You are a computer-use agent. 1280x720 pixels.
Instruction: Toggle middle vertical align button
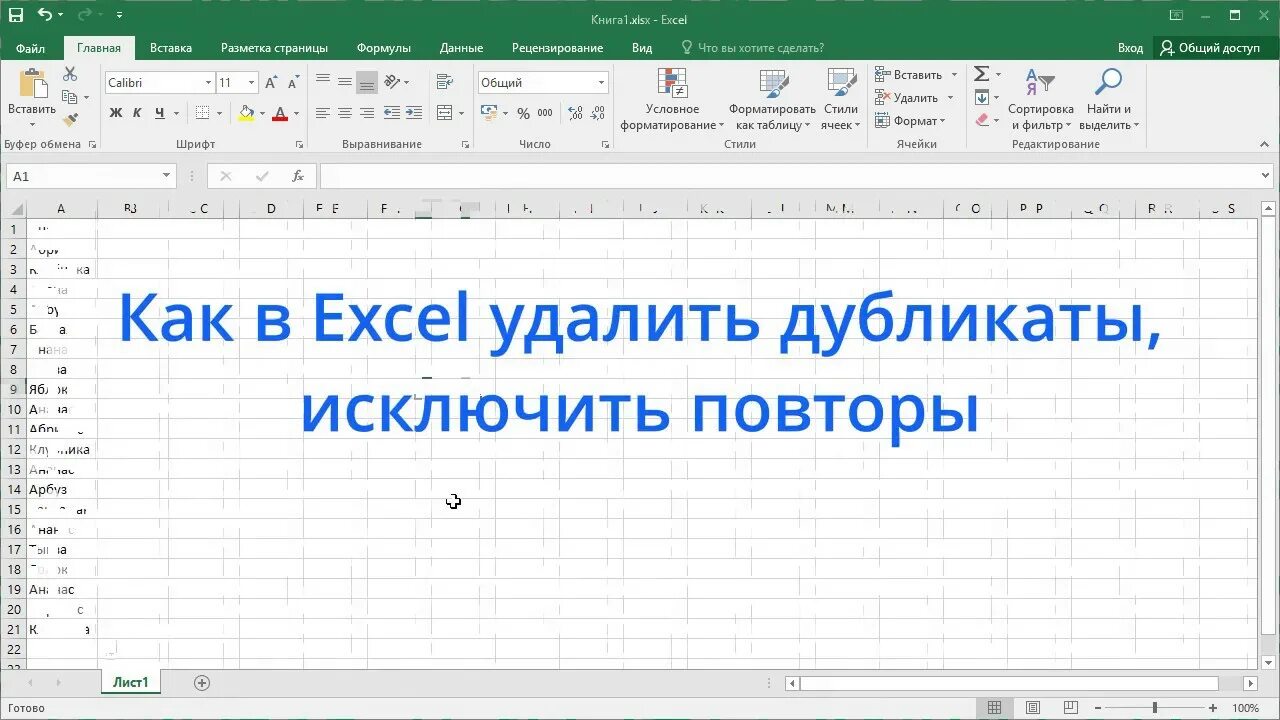345,82
